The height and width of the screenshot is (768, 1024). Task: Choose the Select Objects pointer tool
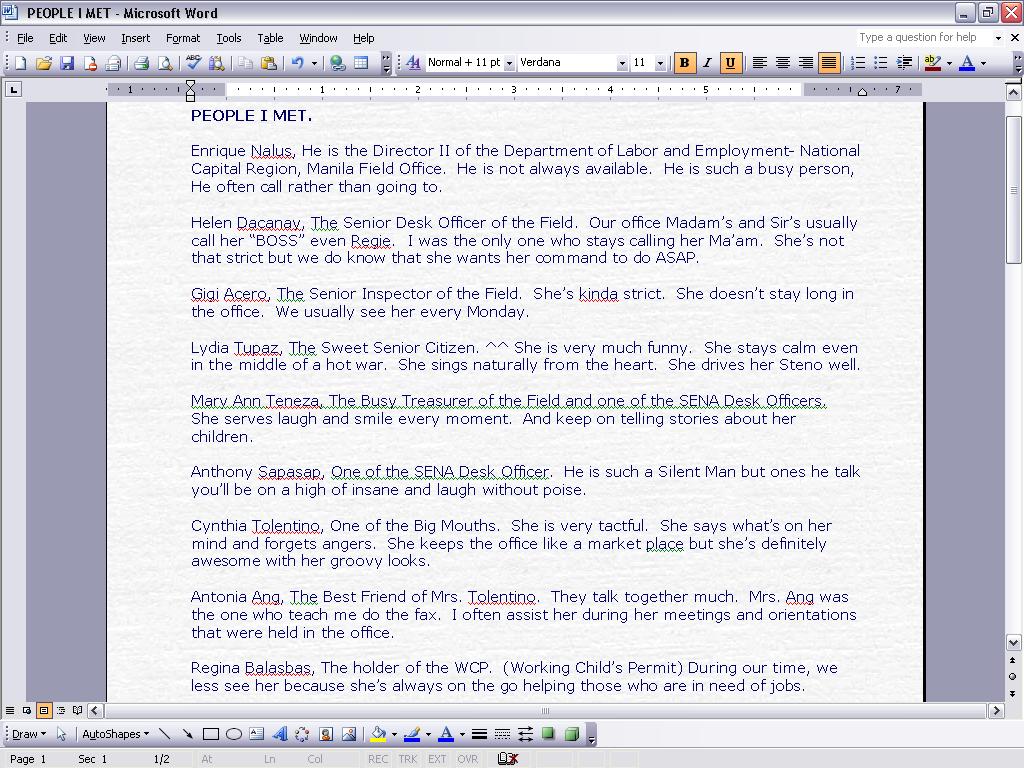pyautogui.click(x=61, y=734)
